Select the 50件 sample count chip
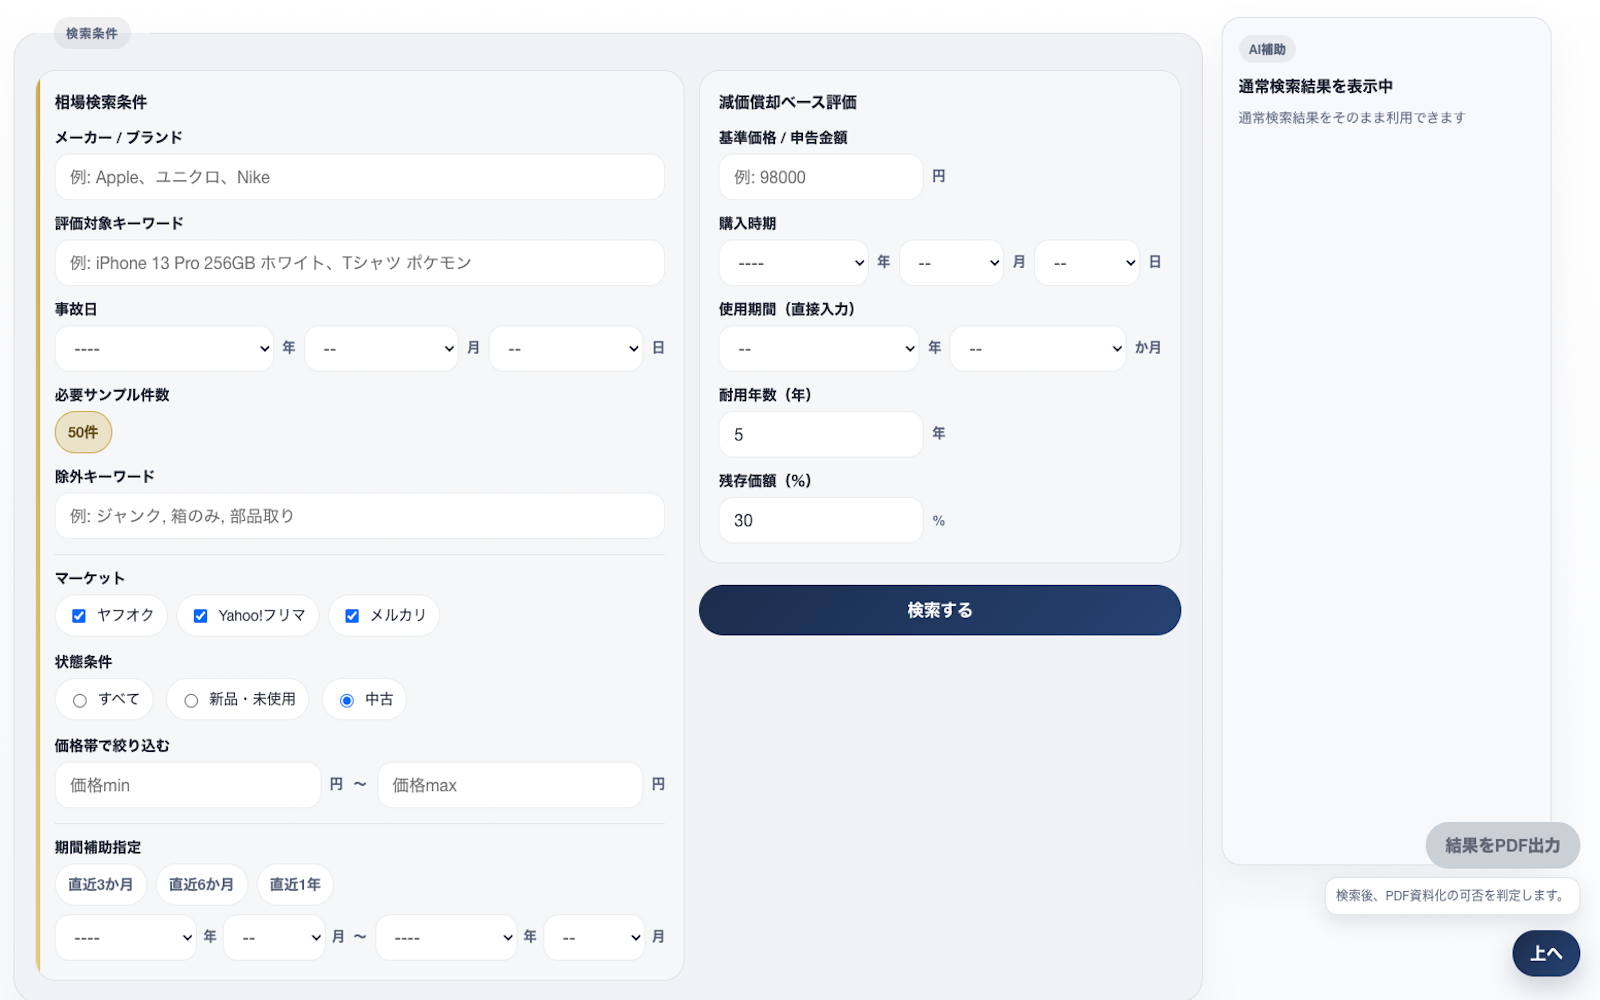 click(83, 433)
